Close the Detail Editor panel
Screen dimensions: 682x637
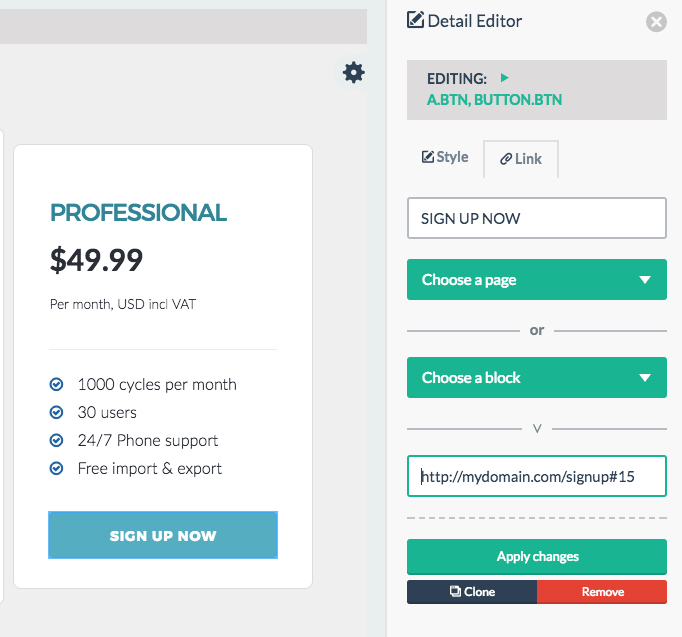(x=656, y=22)
